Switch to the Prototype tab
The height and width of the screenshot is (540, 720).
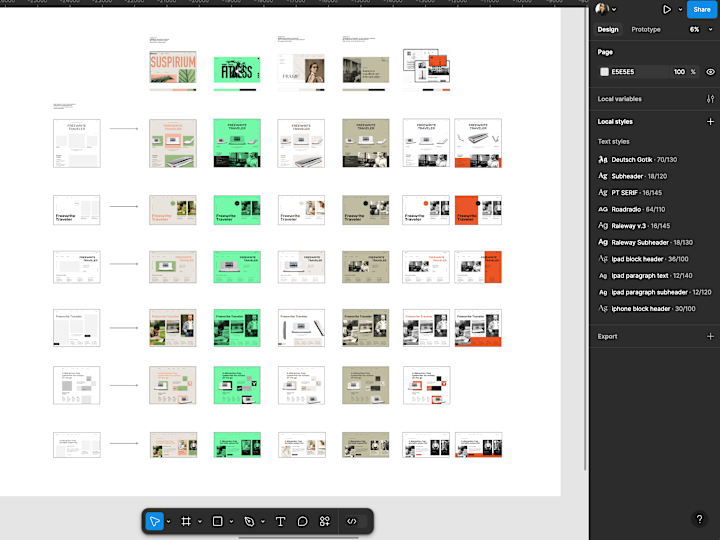(x=646, y=29)
